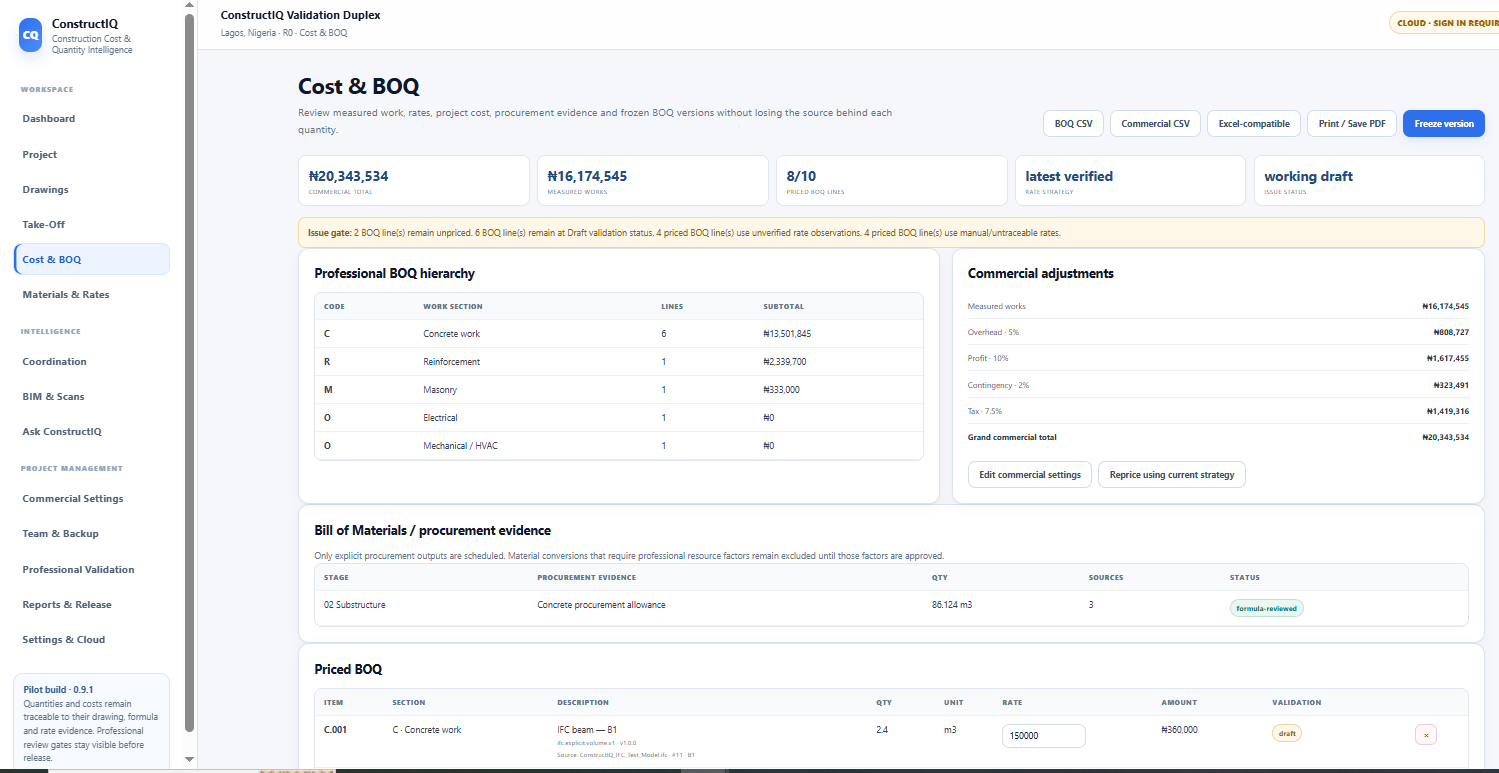
Task: Open Settings & Cloud
Action: 92,640
